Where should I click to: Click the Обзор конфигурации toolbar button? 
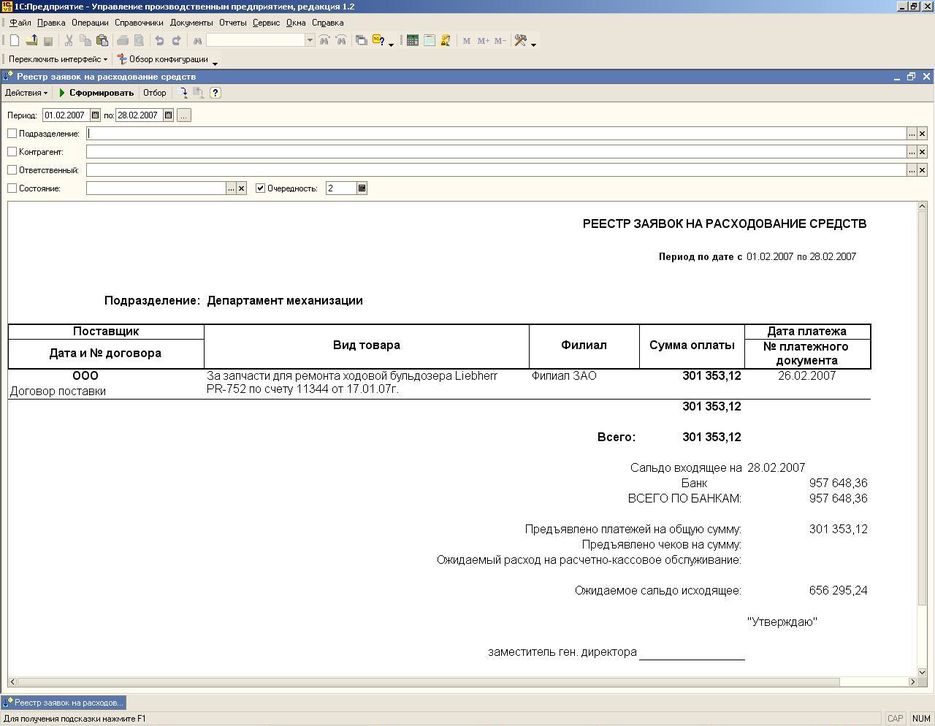163,59
